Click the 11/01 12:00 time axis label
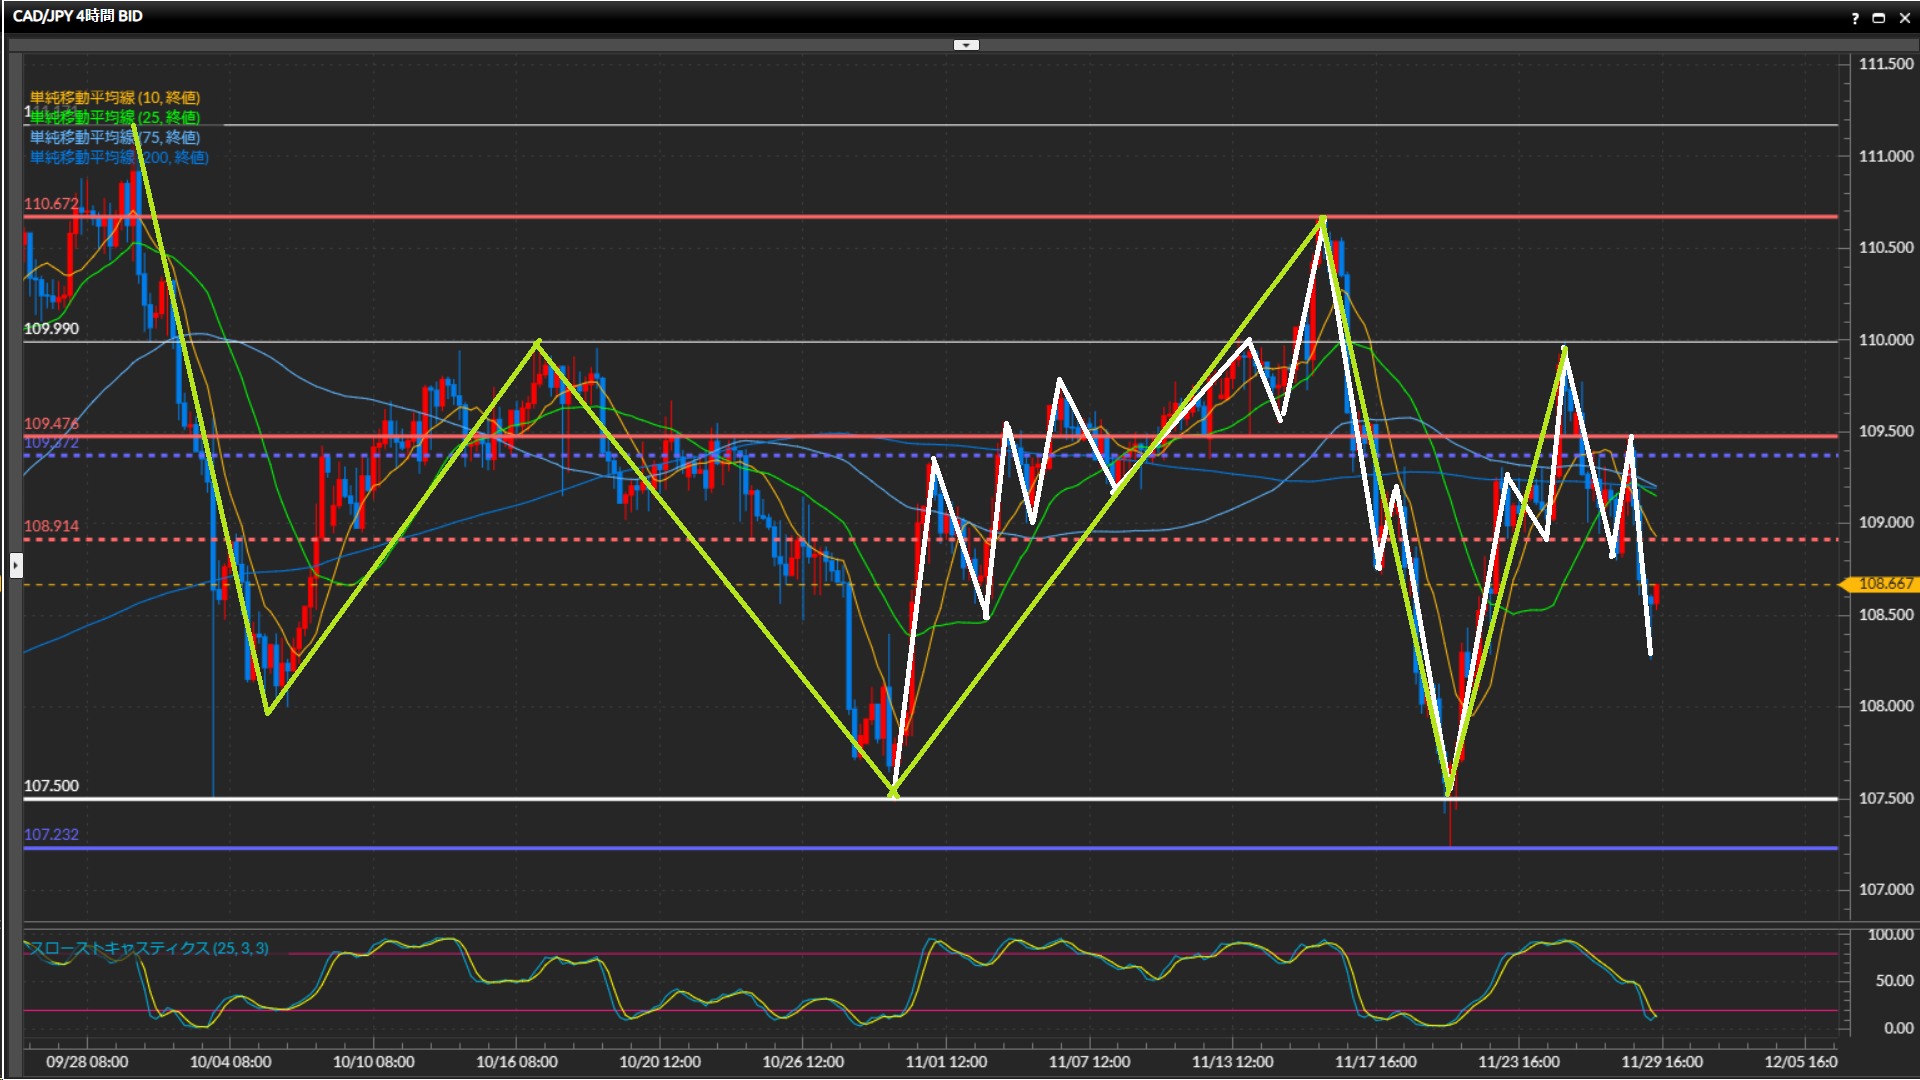 pyautogui.click(x=946, y=1062)
